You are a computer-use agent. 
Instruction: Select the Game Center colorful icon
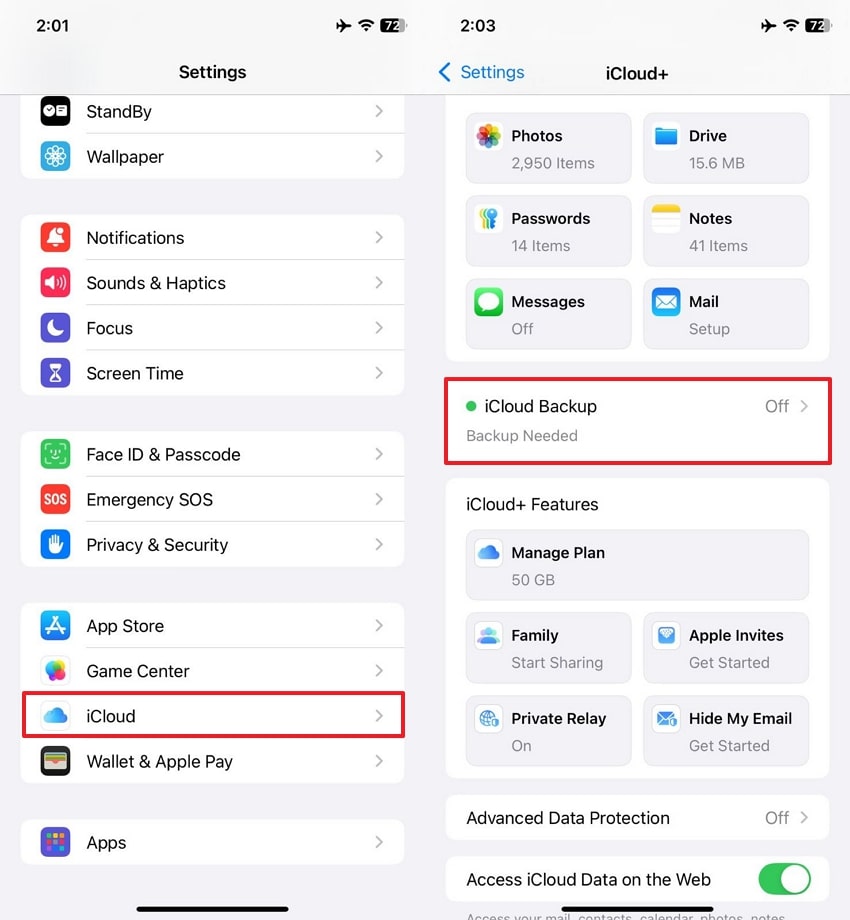[55, 671]
